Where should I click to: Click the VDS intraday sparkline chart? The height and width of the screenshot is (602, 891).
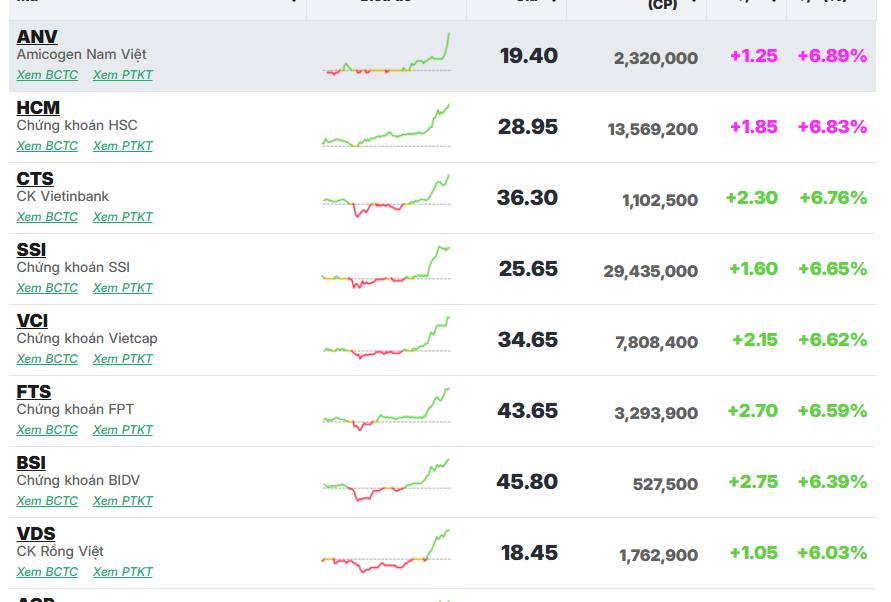click(x=386, y=552)
